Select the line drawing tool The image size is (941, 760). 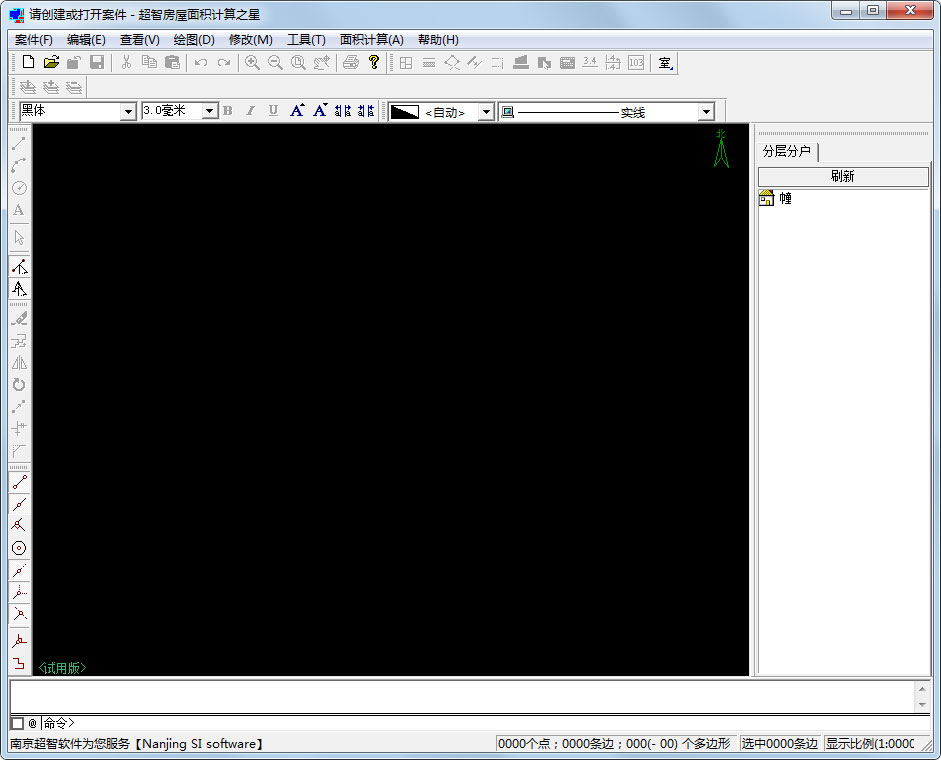point(19,143)
